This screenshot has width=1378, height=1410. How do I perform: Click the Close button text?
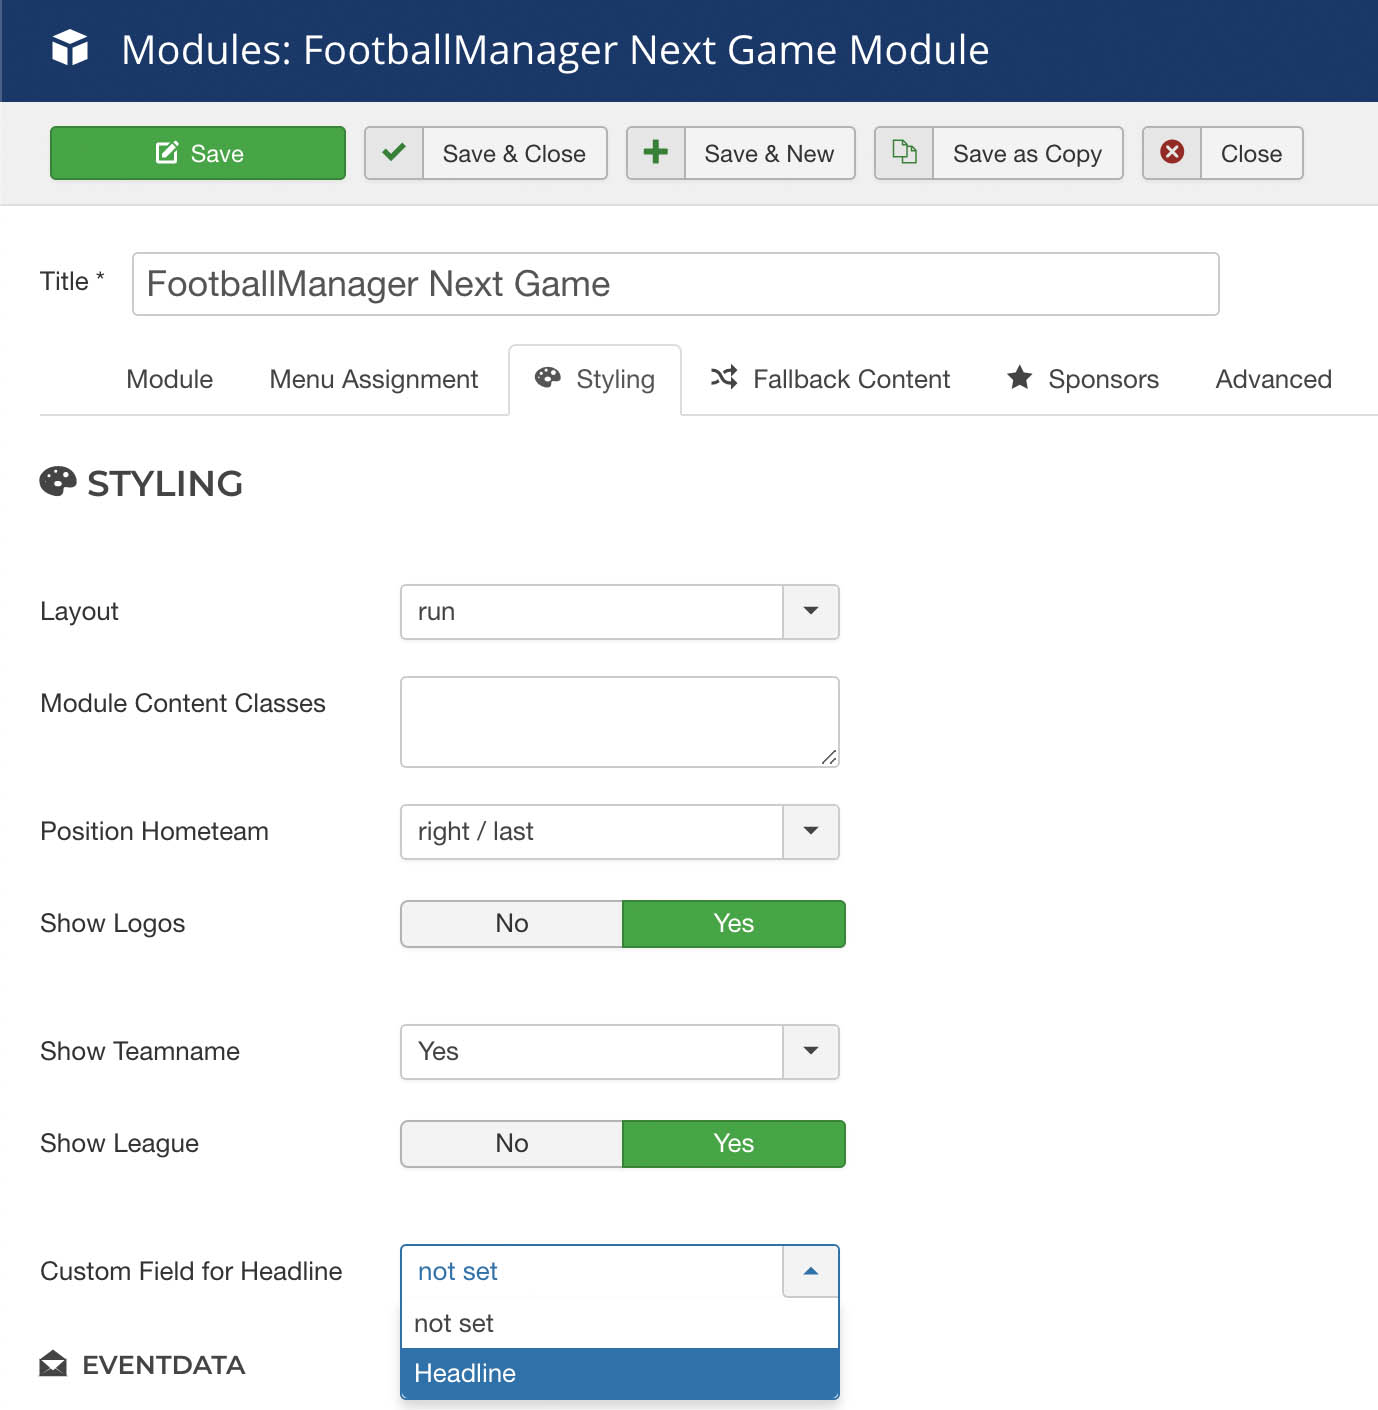click(1251, 153)
